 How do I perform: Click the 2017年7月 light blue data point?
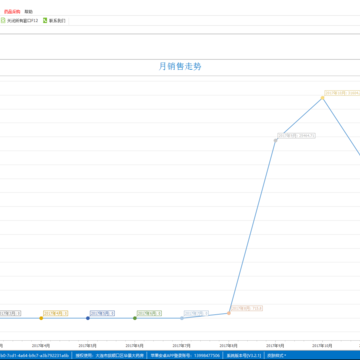(x=182, y=318)
